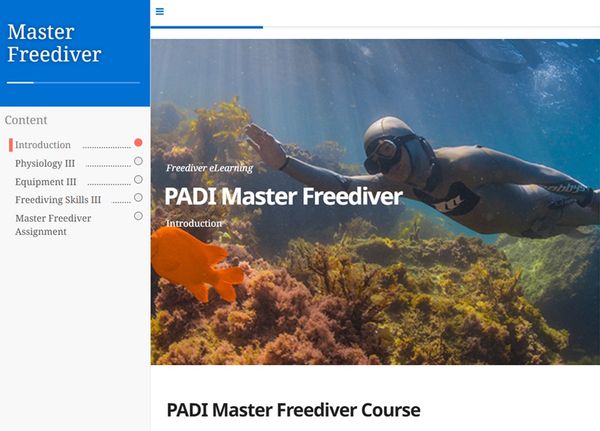Screen dimensions: 600x431
Task: Click the Content heading in sidebar
Action: click(x=26, y=120)
